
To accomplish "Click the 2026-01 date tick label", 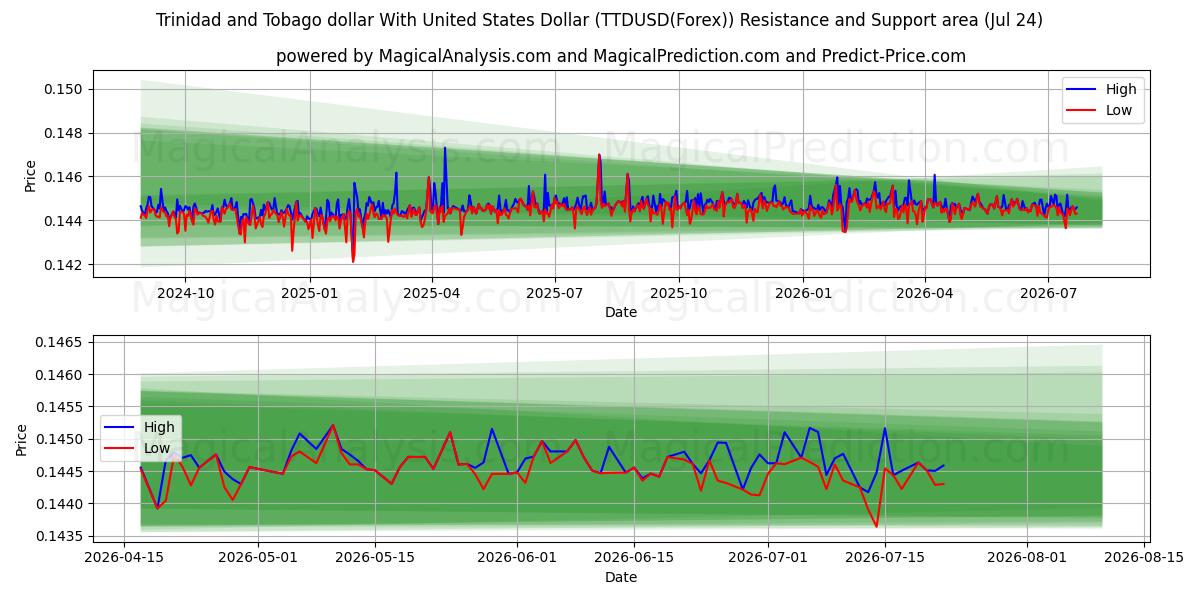I will [802, 295].
